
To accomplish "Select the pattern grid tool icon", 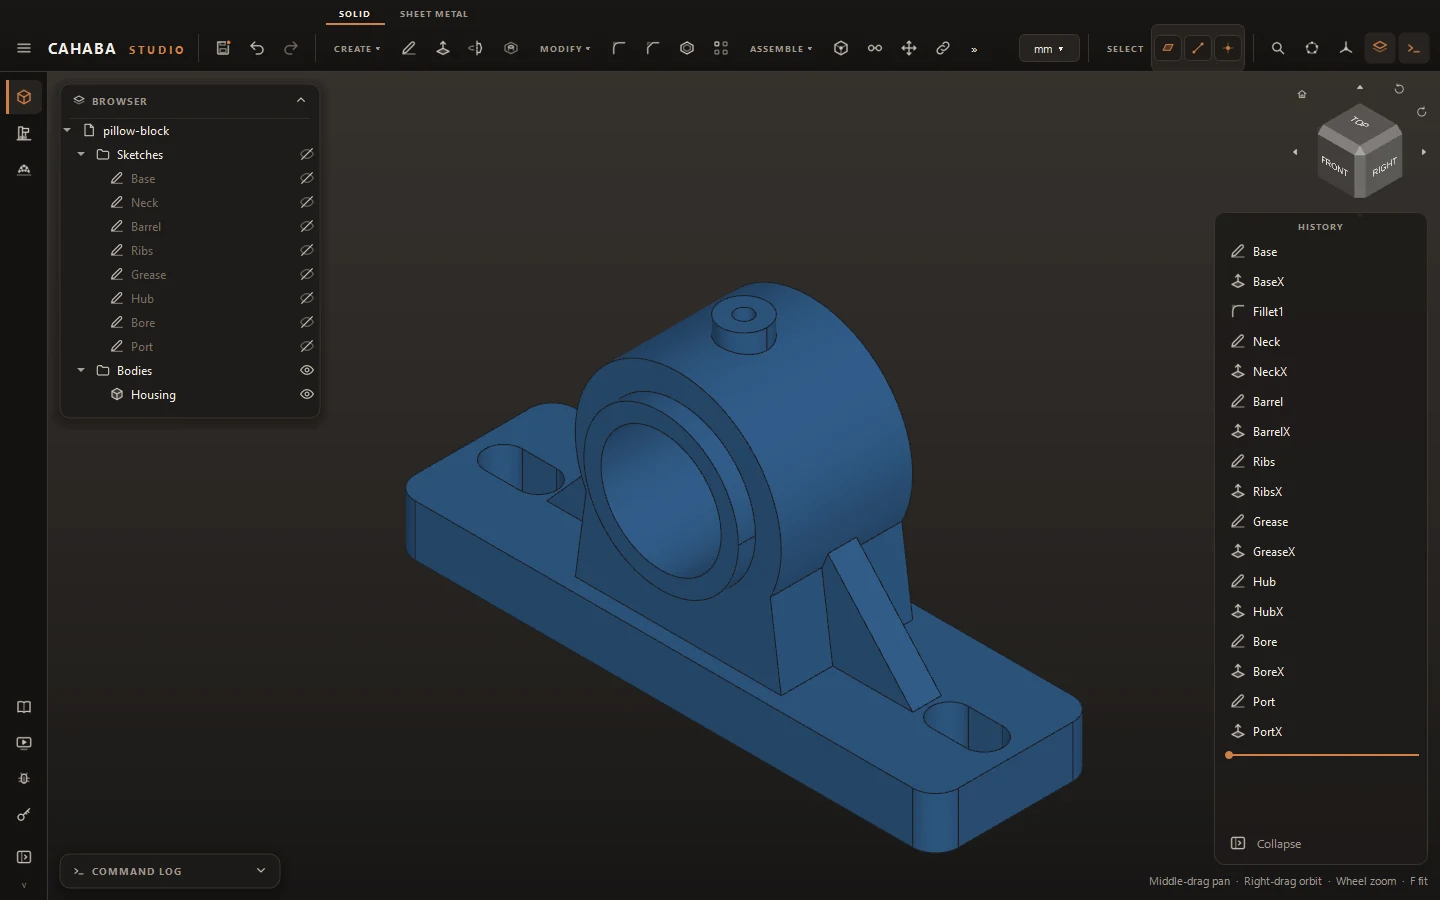I will [x=721, y=48].
